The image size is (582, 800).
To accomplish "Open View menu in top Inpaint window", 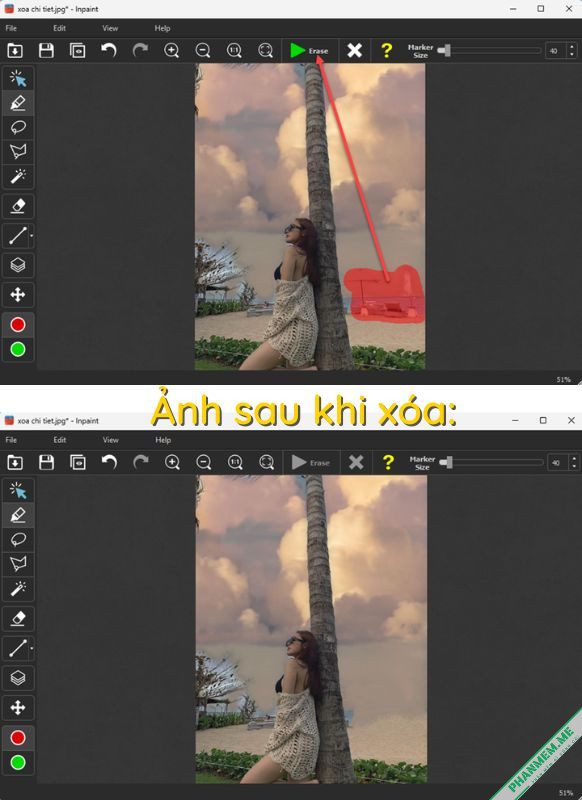I will pos(110,28).
